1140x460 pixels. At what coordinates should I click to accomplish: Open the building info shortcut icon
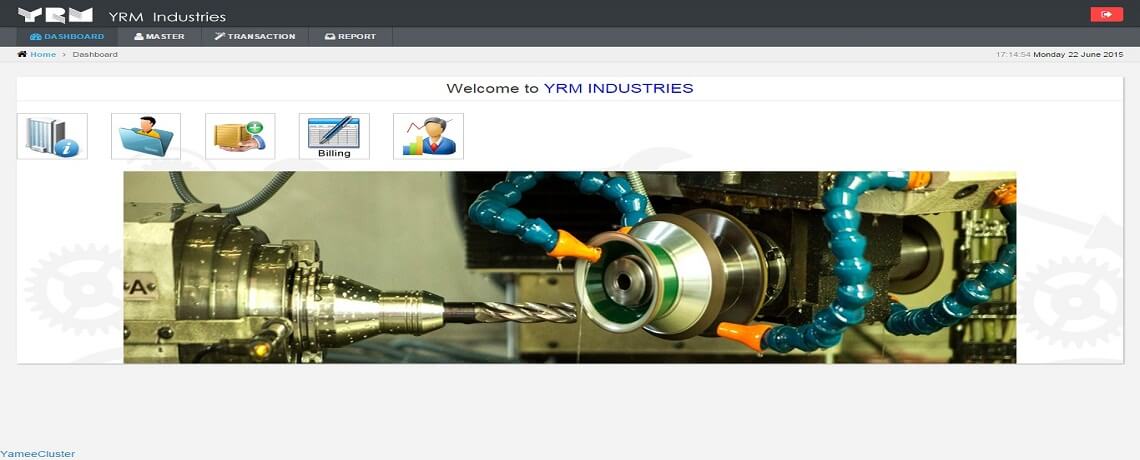click(x=52, y=136)
